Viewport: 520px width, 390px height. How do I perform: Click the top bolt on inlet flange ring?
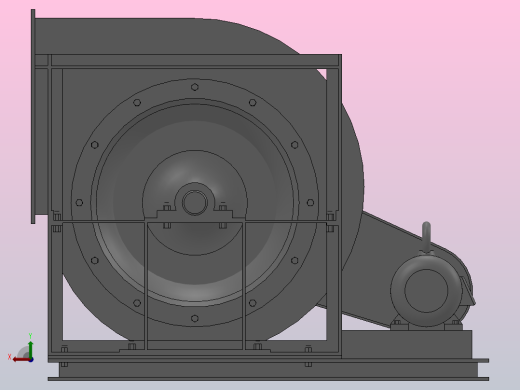click(195, 87)
